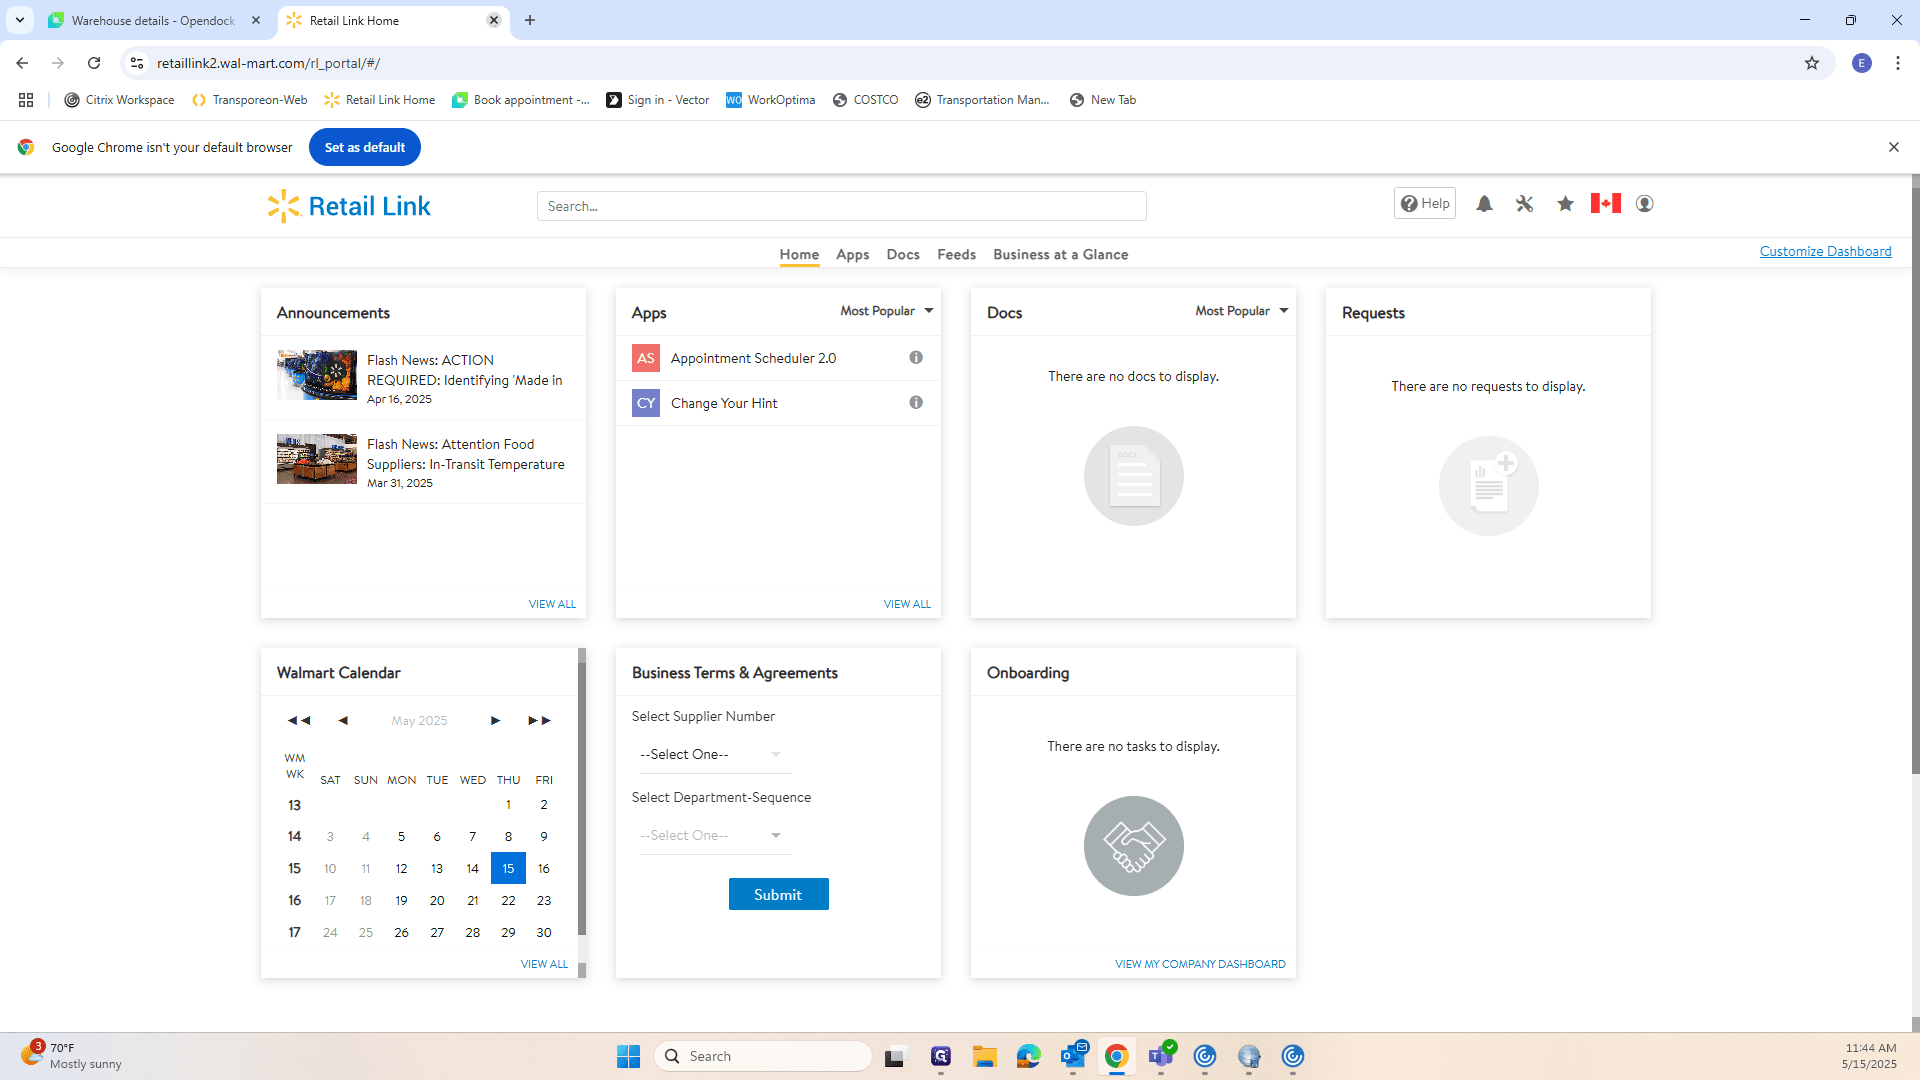Open the Windows Start menu
The width and height of the screenshot is (1920, 1080).
628,1056
